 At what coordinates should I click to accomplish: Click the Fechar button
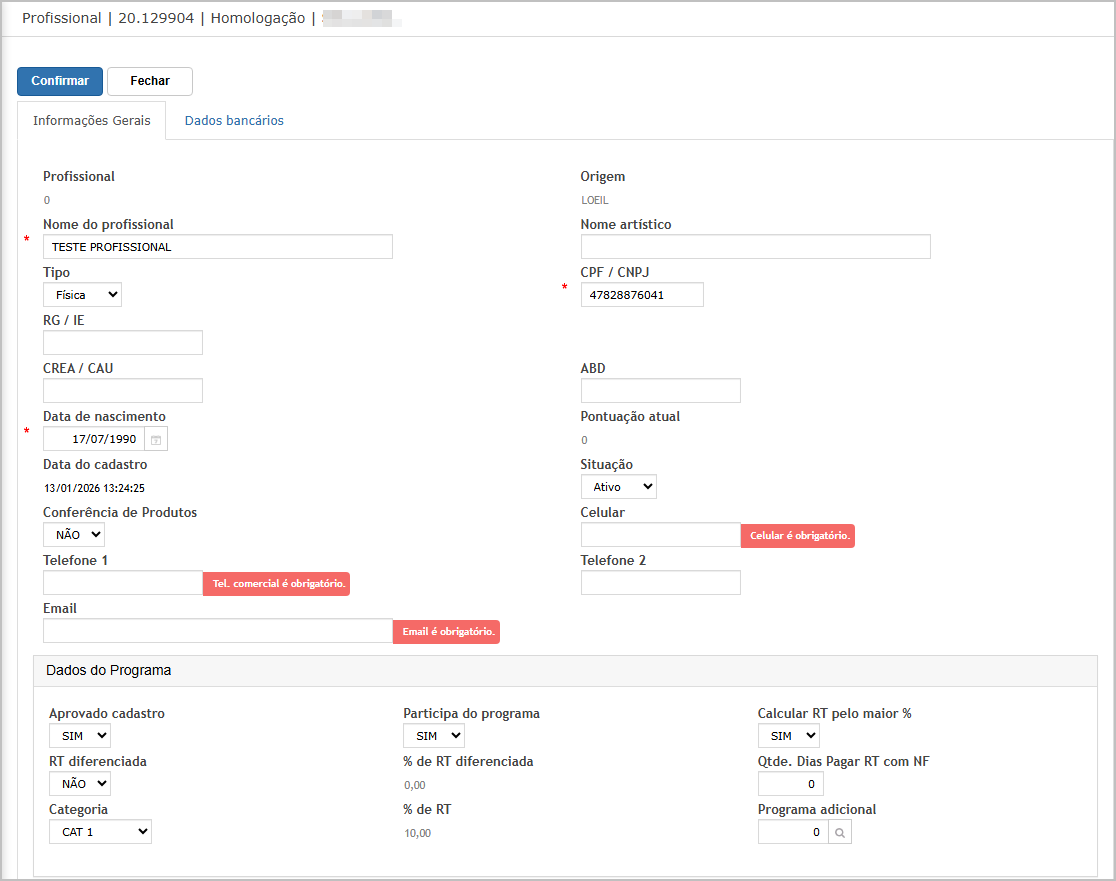(x=150, y=81)
